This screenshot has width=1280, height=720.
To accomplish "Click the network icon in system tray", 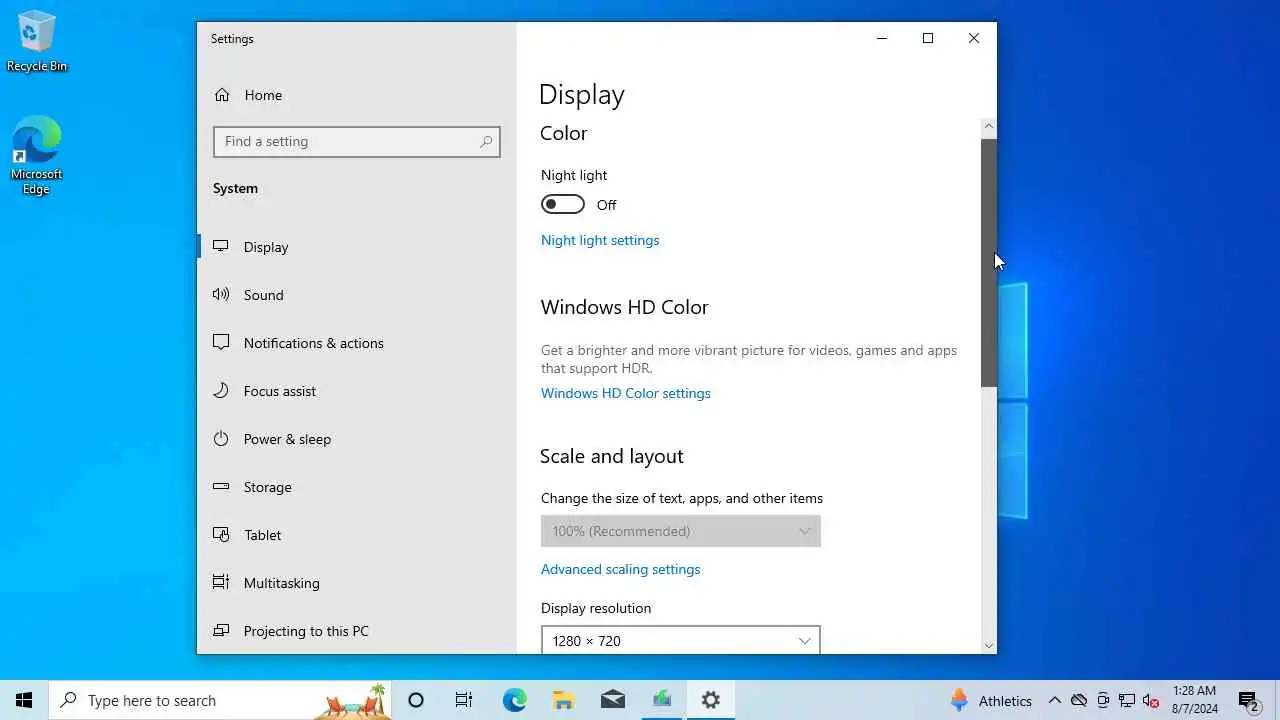I will pyautogui.click(x=1127, y=700).
